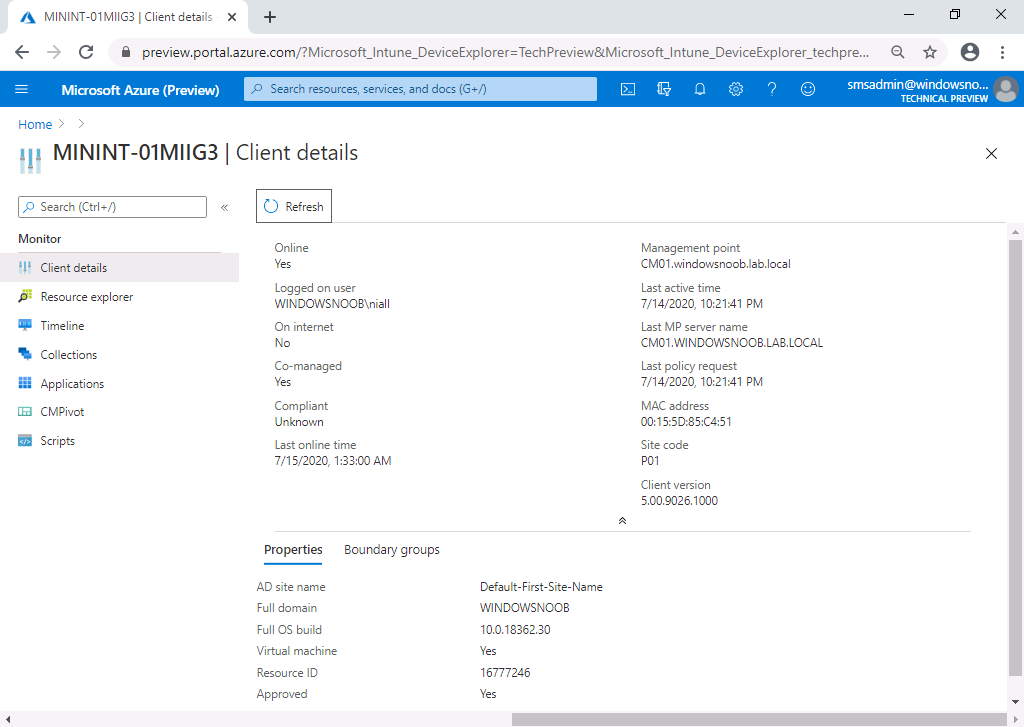Click the browser address bar URL
Image resolution: width=1024 pixels, height=727 pixels.
pyautogui.click(x=505, y=52)
